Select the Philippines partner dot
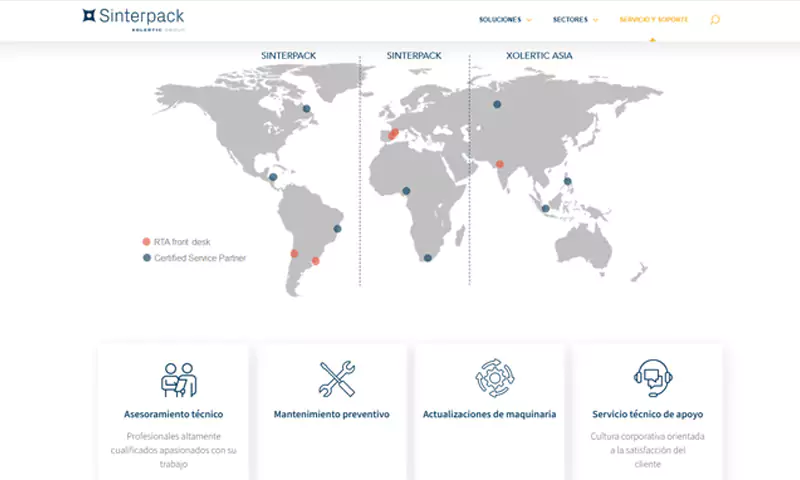This screenshot has height=480, width=800. point(567,181)
